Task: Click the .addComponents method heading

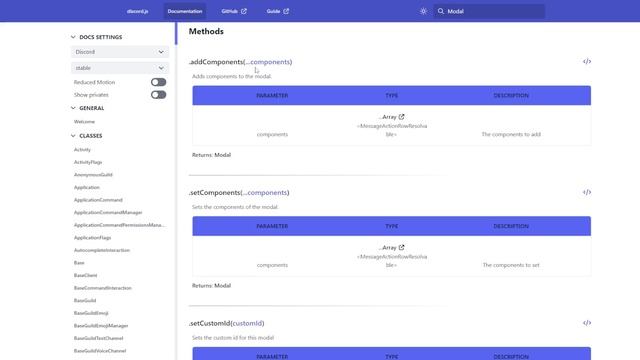Action: (x=240, y=62)
